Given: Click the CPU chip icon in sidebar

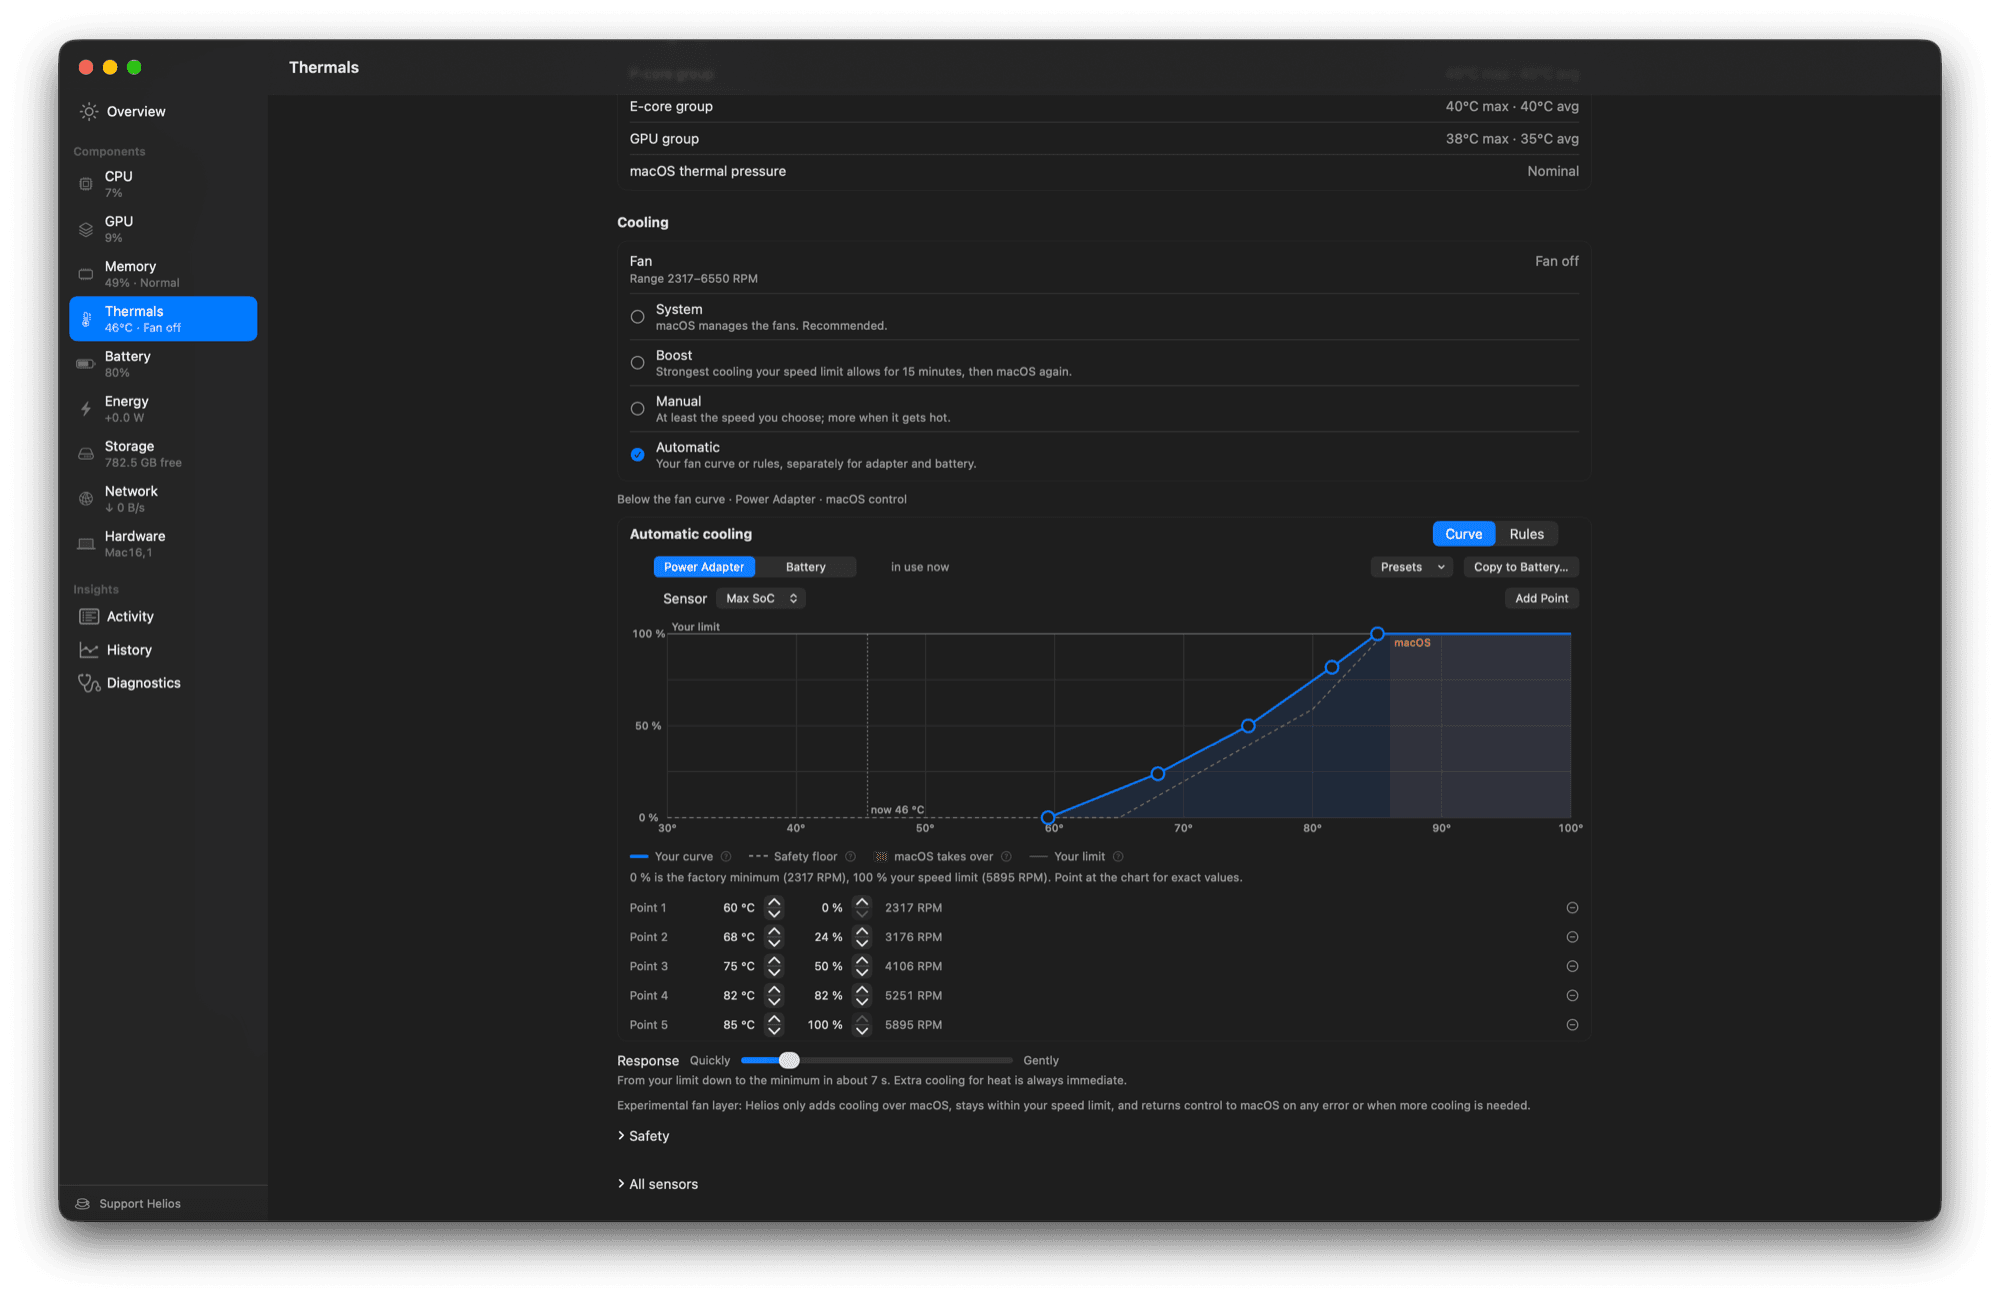Looking at the screenshot, I should pos(86,184).
